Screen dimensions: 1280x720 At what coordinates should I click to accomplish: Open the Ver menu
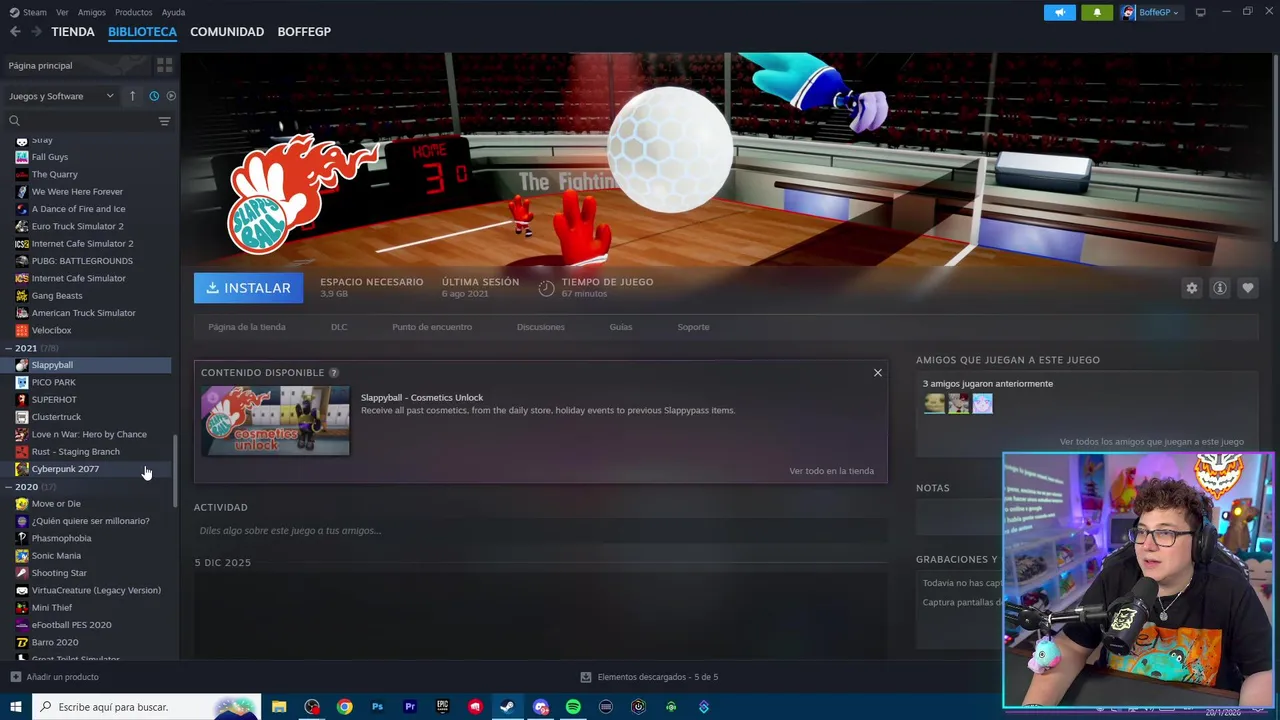tap(62, 12)
